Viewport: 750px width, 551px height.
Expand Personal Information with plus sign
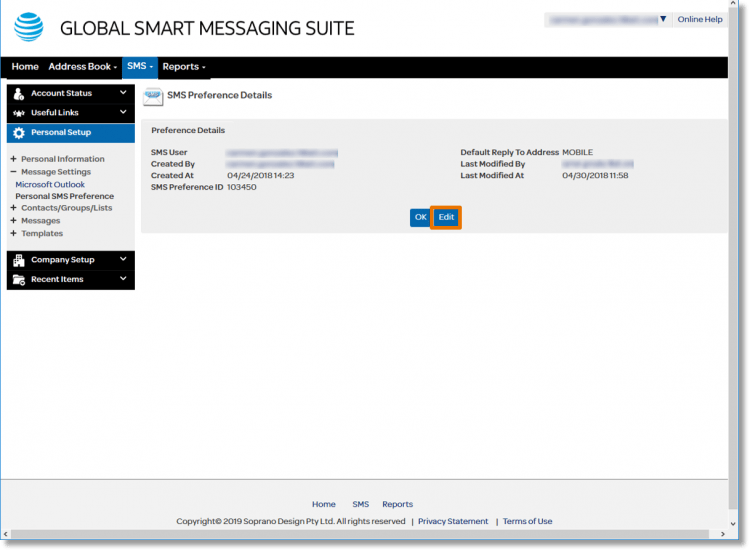pos(13,159)
